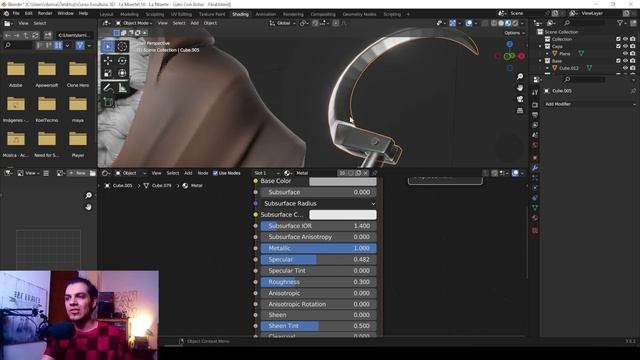Screen dimensions: 640x360
Task: Click the image editor pan hand icon
Action: click(x=89, y=207)
